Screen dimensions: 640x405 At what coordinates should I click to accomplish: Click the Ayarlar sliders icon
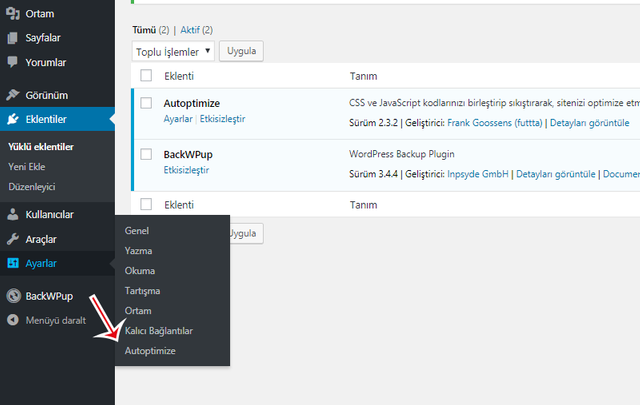(13, 263)
